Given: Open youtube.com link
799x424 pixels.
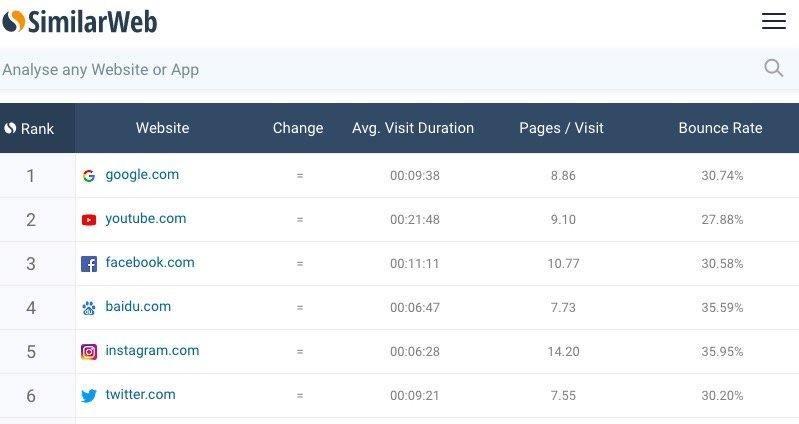Looking at the screenshot, I should click(146, 219).
